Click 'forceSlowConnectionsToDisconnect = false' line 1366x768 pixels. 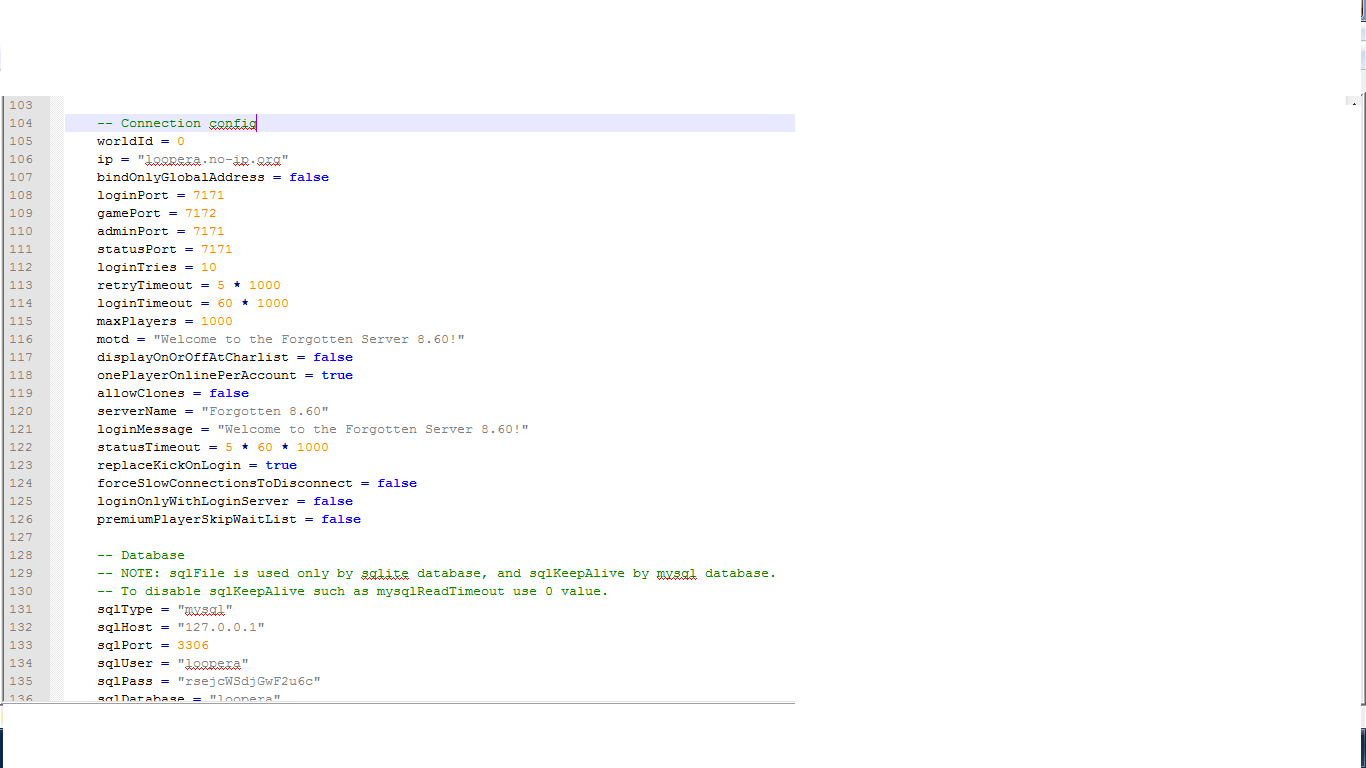257,483
